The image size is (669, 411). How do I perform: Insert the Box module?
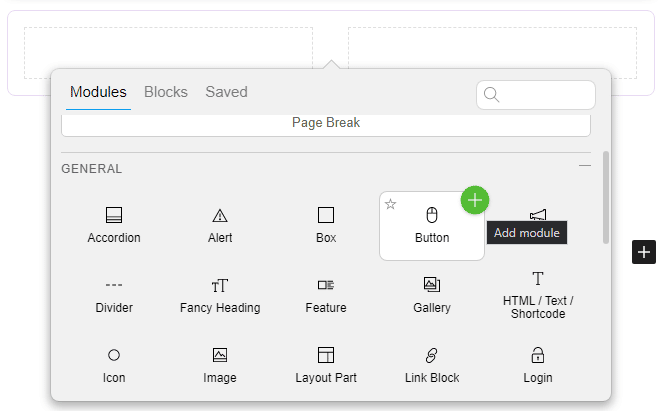326,224
